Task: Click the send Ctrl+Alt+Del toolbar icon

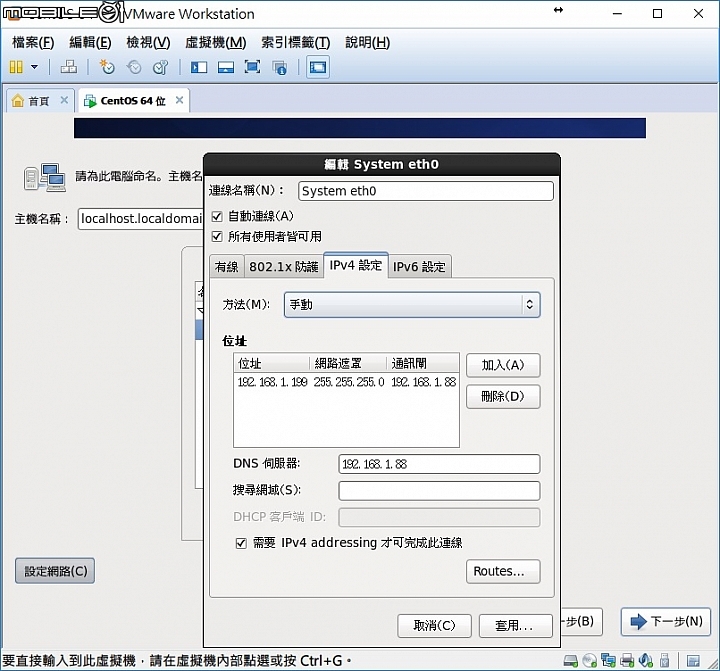Action: [x=69, y=67]
